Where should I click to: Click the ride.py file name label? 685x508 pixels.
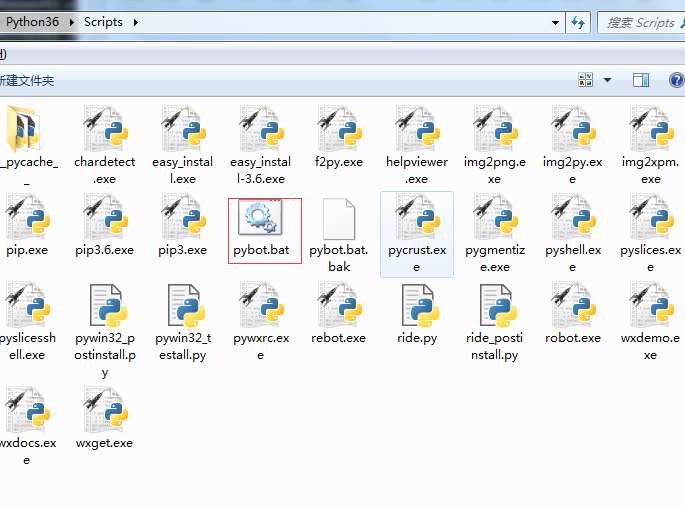[417, 338]
